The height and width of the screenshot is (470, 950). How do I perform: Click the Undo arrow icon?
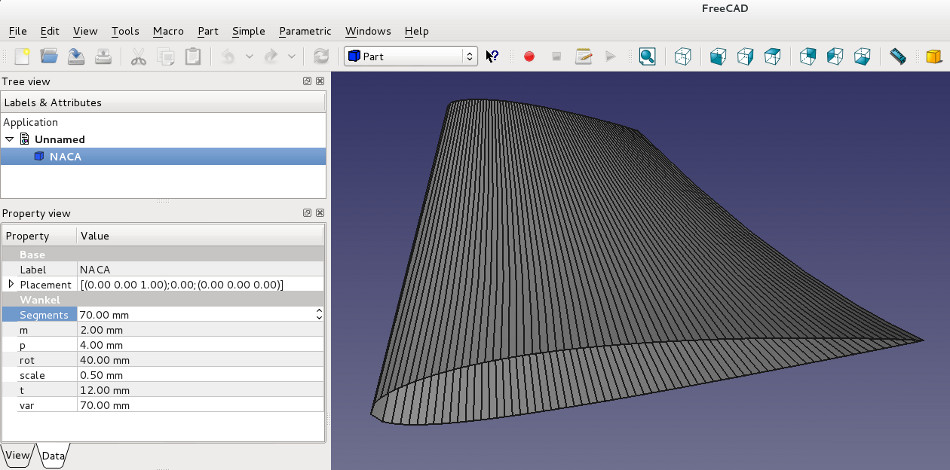pos(228,56)
